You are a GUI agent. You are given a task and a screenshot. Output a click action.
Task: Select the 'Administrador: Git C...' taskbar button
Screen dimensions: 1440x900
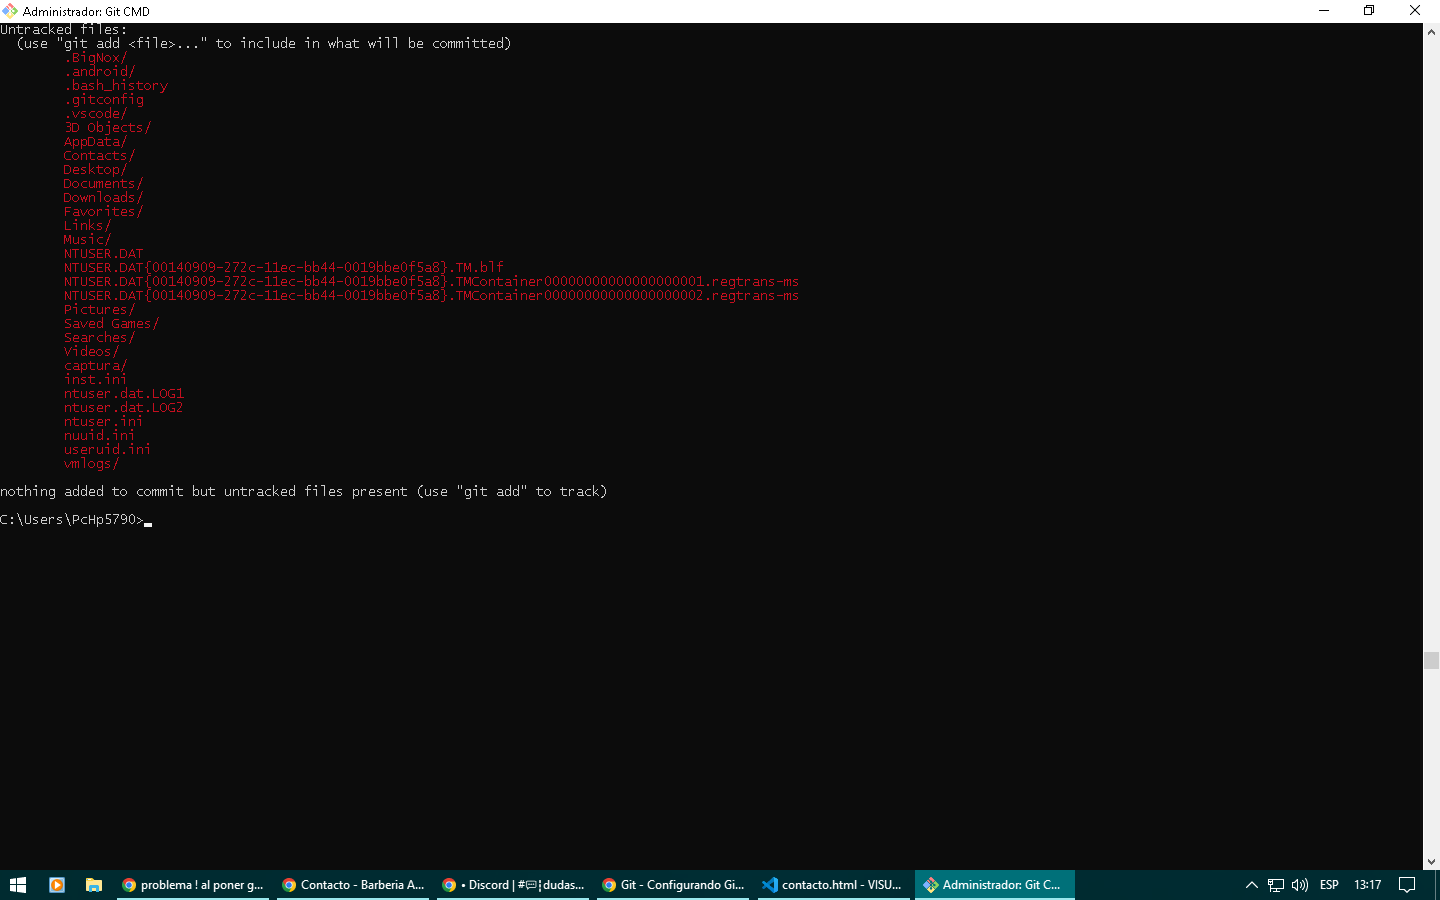[994, 885]
